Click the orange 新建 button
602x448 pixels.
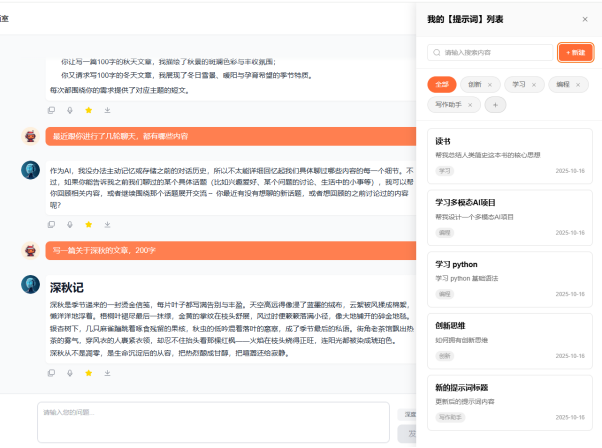575,53
